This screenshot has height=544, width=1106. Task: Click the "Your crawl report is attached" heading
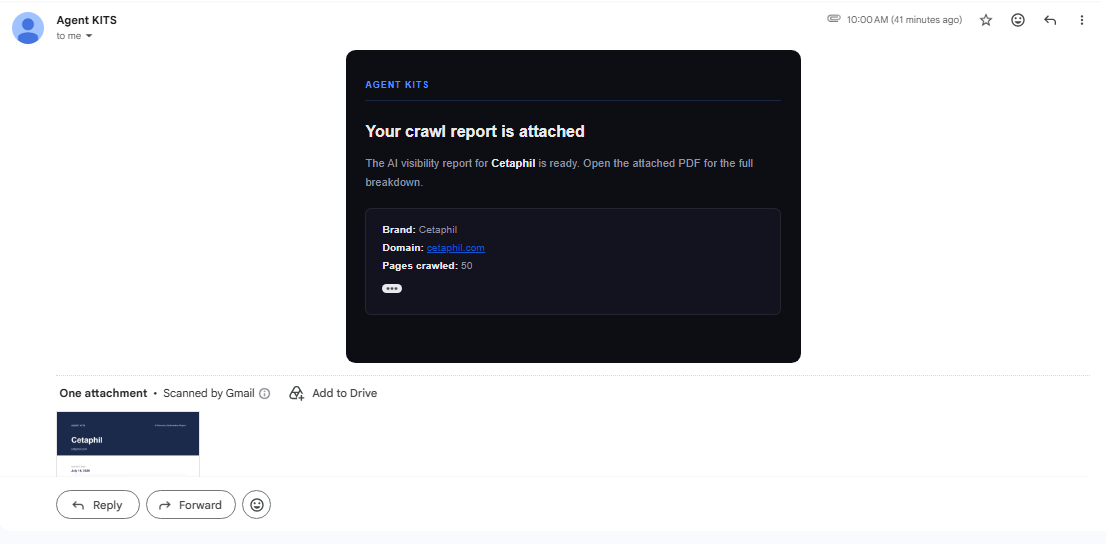(x=475, y=131)
